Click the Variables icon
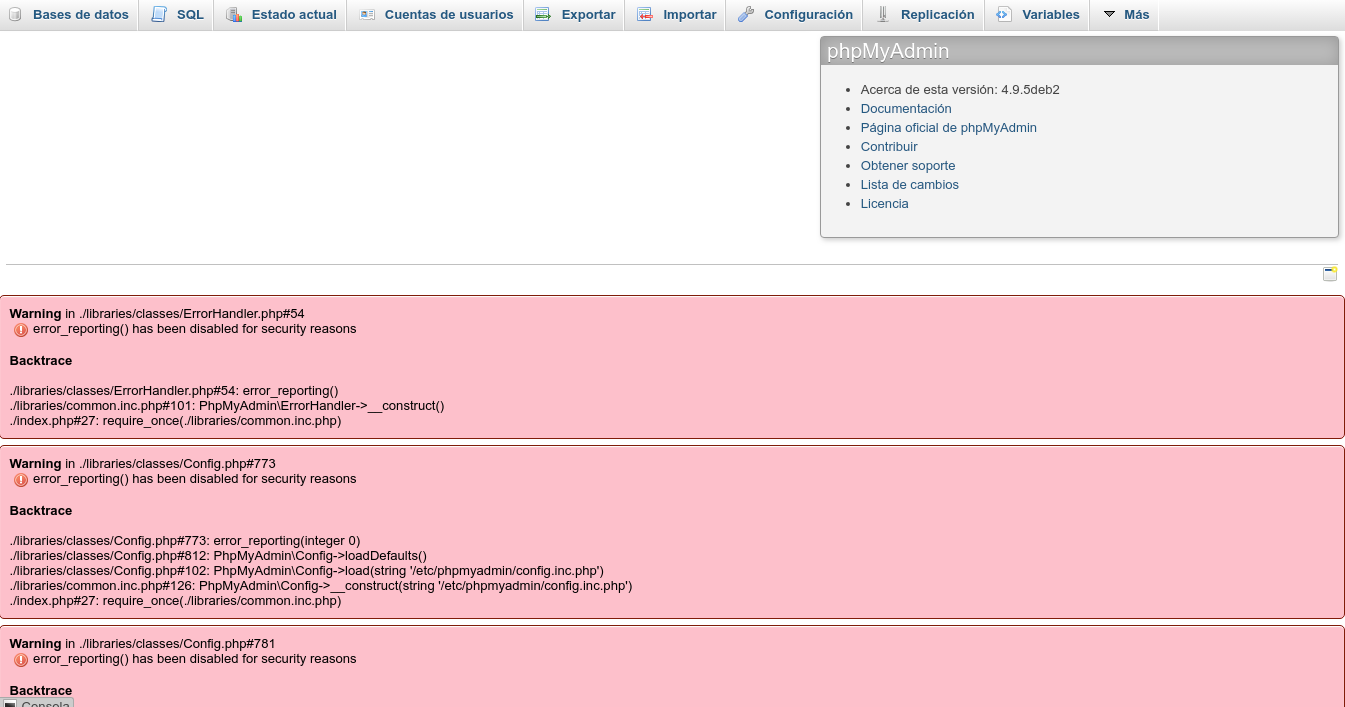The height and width of the screenshot is (707, 1345). (1004, 15)
